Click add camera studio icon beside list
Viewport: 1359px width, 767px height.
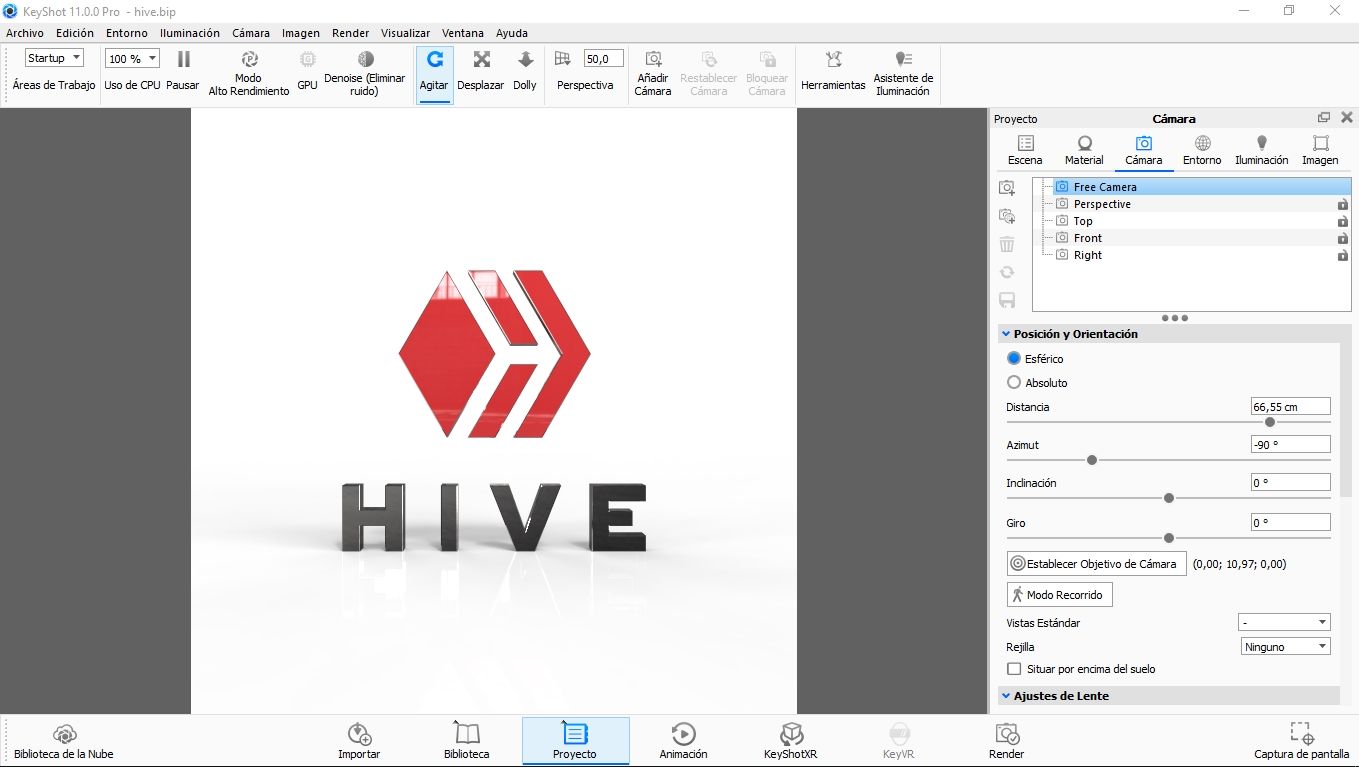click(x=1007, y=216)
